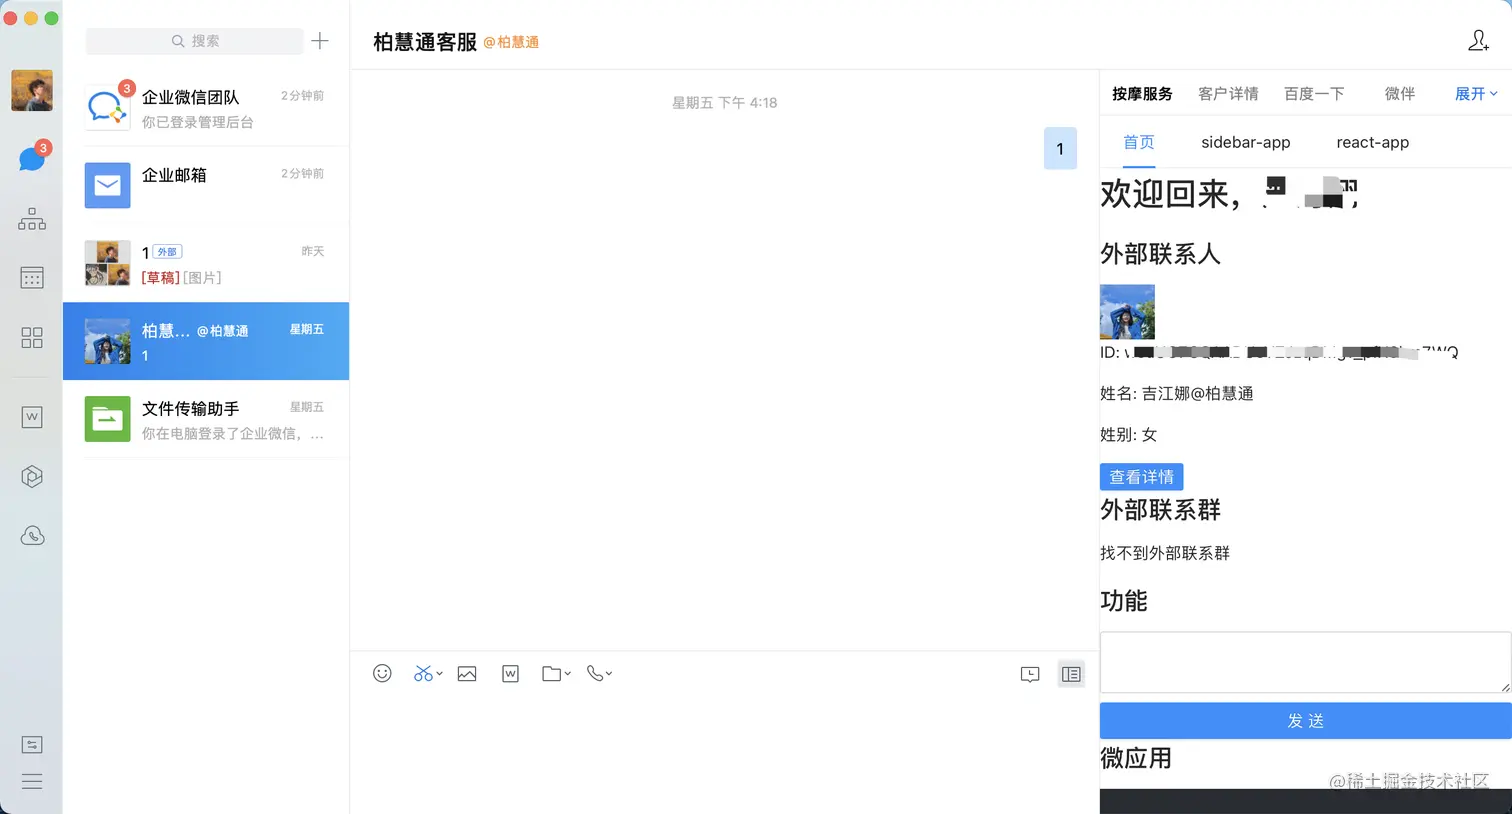Open the emoji picker in chat toolbar
This screenshot has width=1512, height=814.
point(382,674)
